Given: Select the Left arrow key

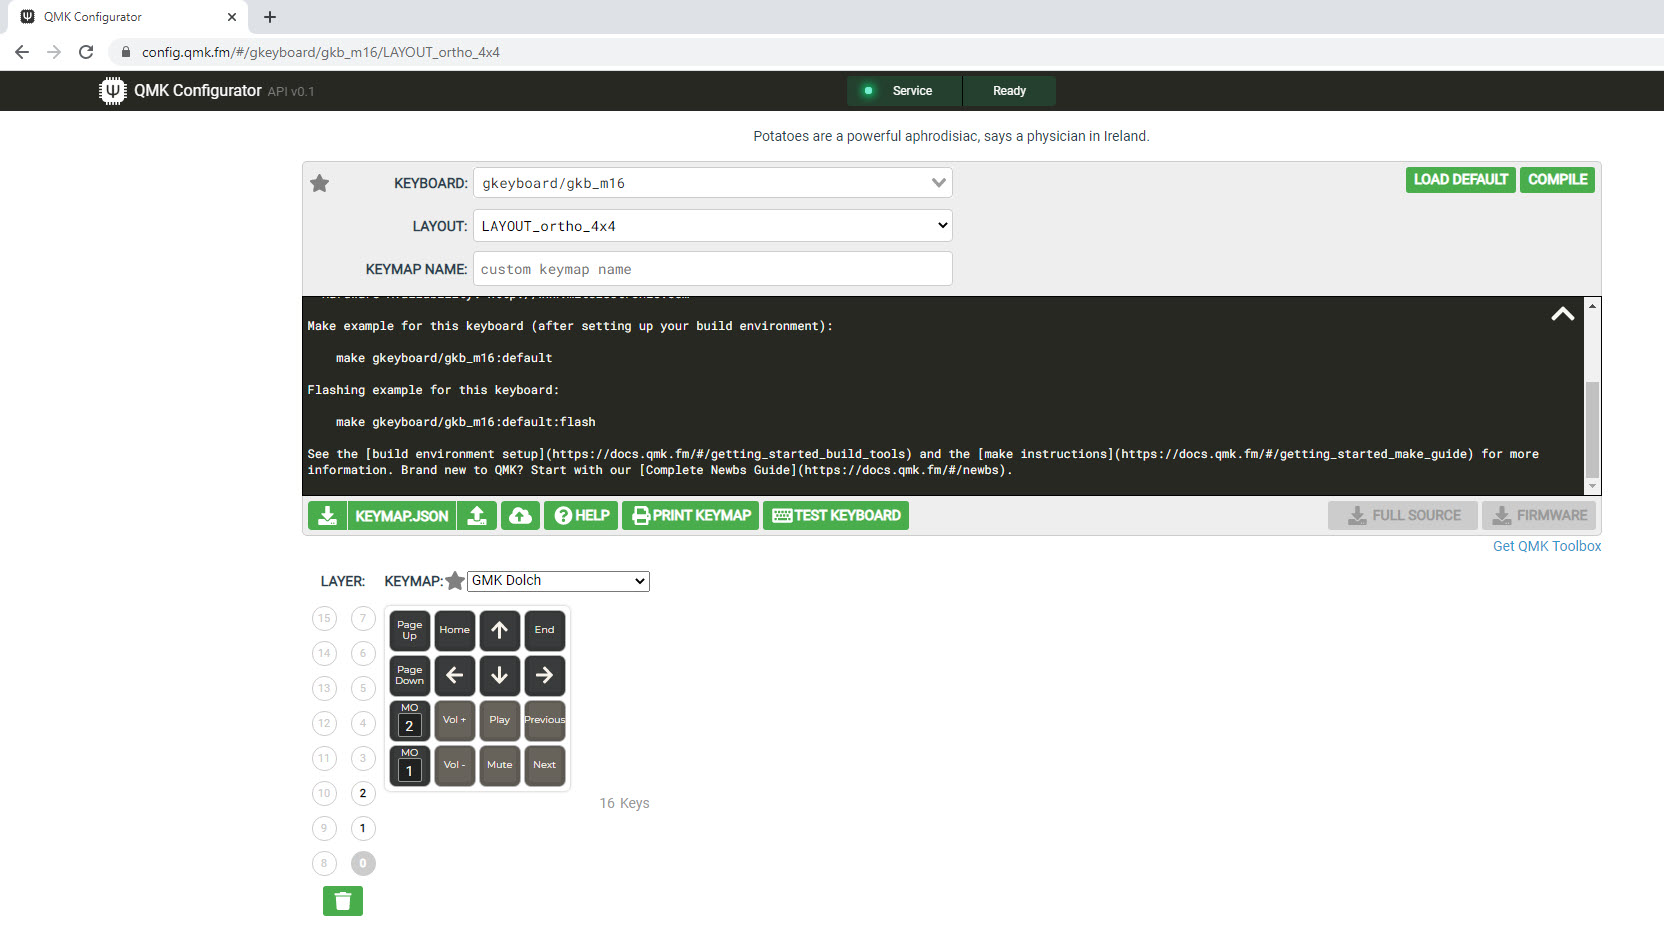Looking at the screenshot, I should tap(455, 675).
